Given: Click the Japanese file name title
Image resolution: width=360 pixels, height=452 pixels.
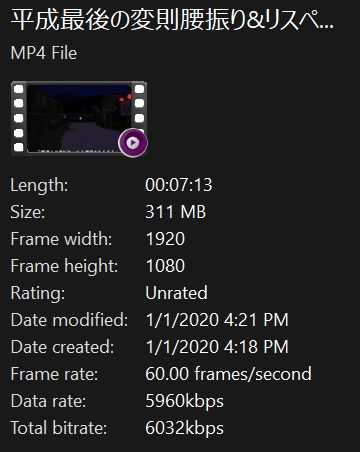Looking at the screenshot, I should coord(172,20).
